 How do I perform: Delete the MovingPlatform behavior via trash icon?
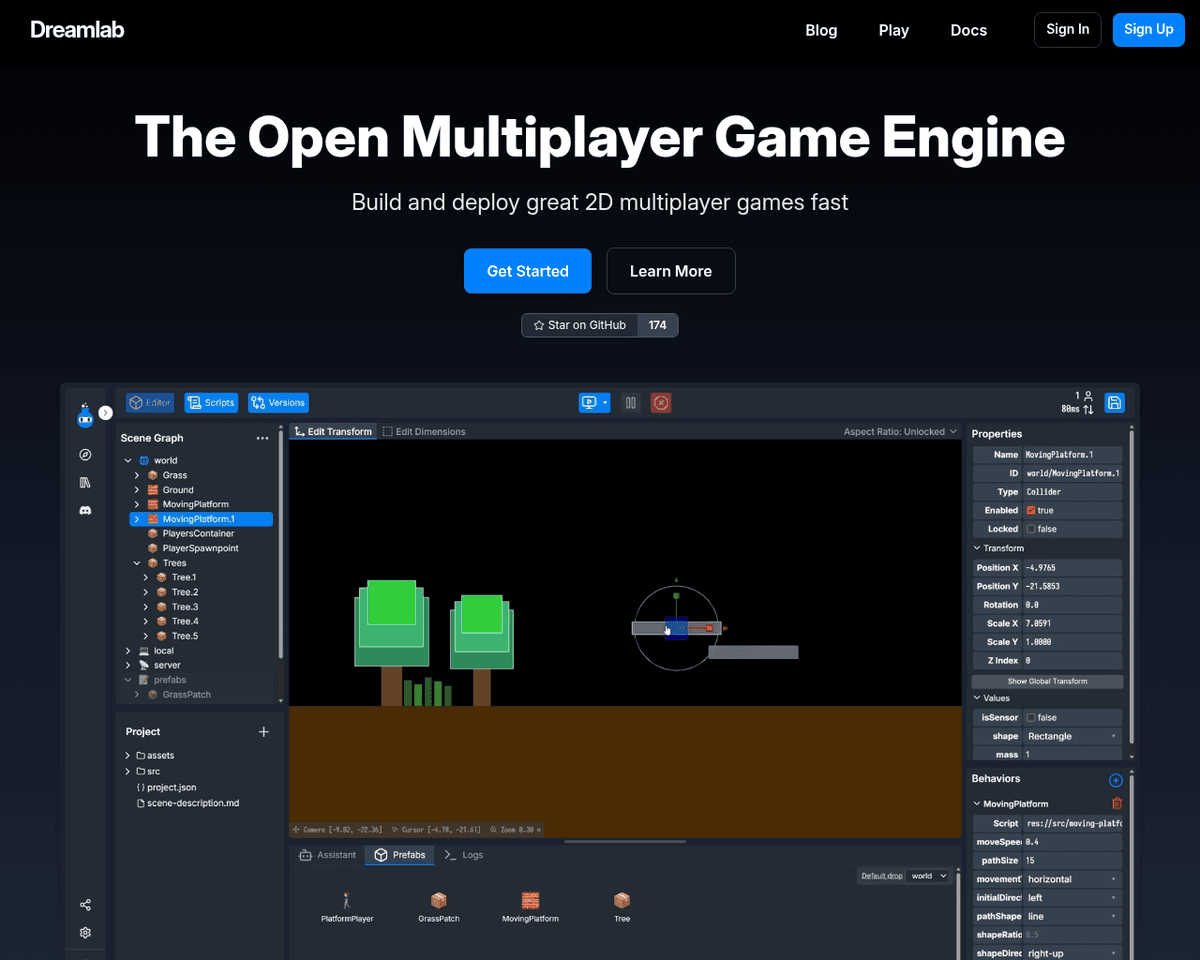point(1117,804)
